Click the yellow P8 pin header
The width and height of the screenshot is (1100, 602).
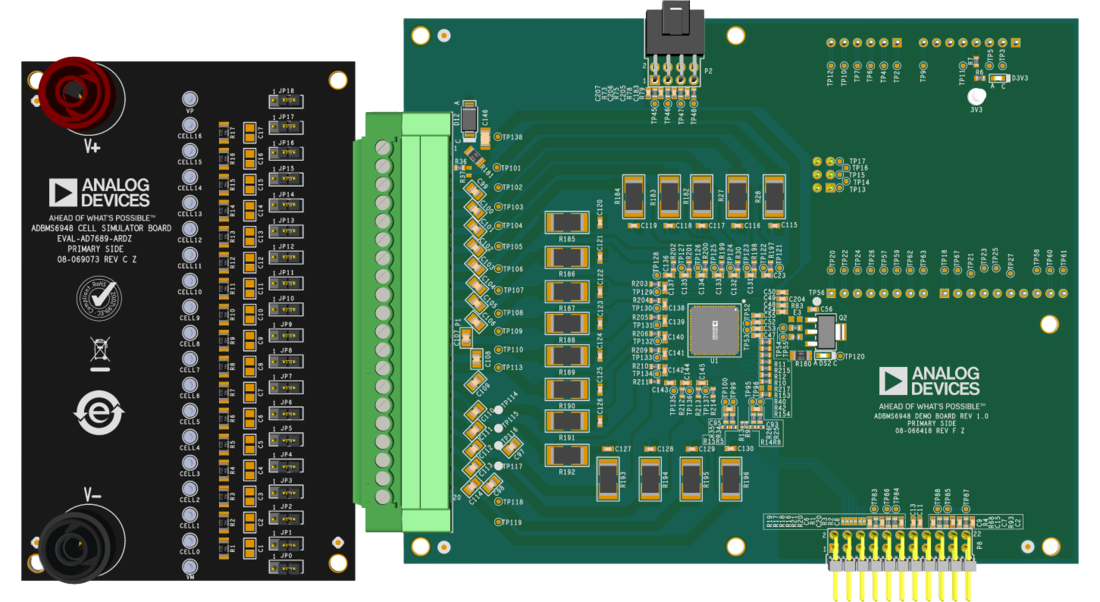tap(901, 565)
